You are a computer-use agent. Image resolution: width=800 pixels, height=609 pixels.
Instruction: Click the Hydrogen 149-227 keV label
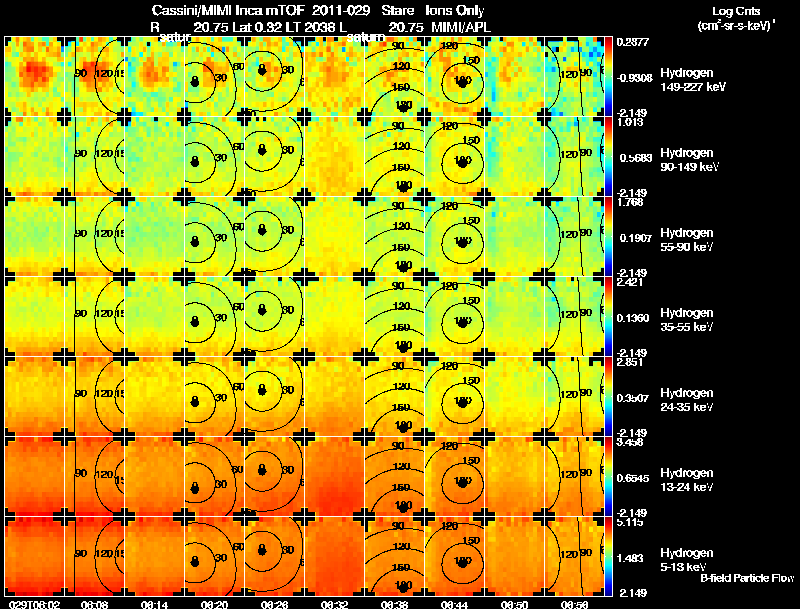[692, 80]
